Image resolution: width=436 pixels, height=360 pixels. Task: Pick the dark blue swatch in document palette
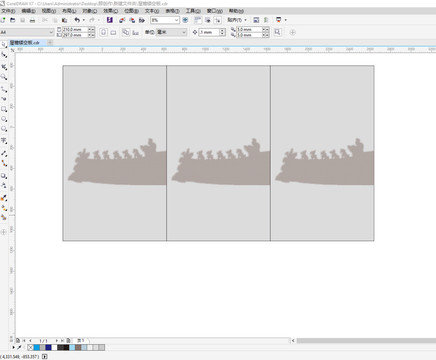48,348
